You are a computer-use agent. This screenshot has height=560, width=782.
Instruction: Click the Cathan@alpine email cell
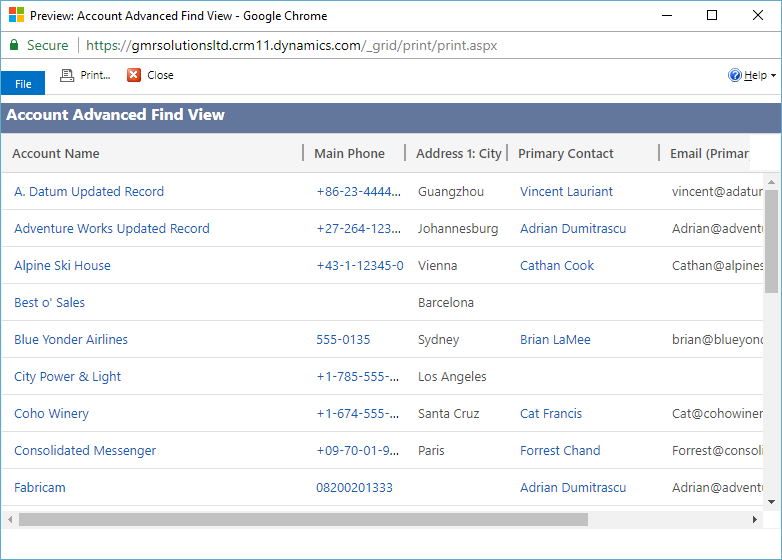pyautogui.click(x=717, y=265)
